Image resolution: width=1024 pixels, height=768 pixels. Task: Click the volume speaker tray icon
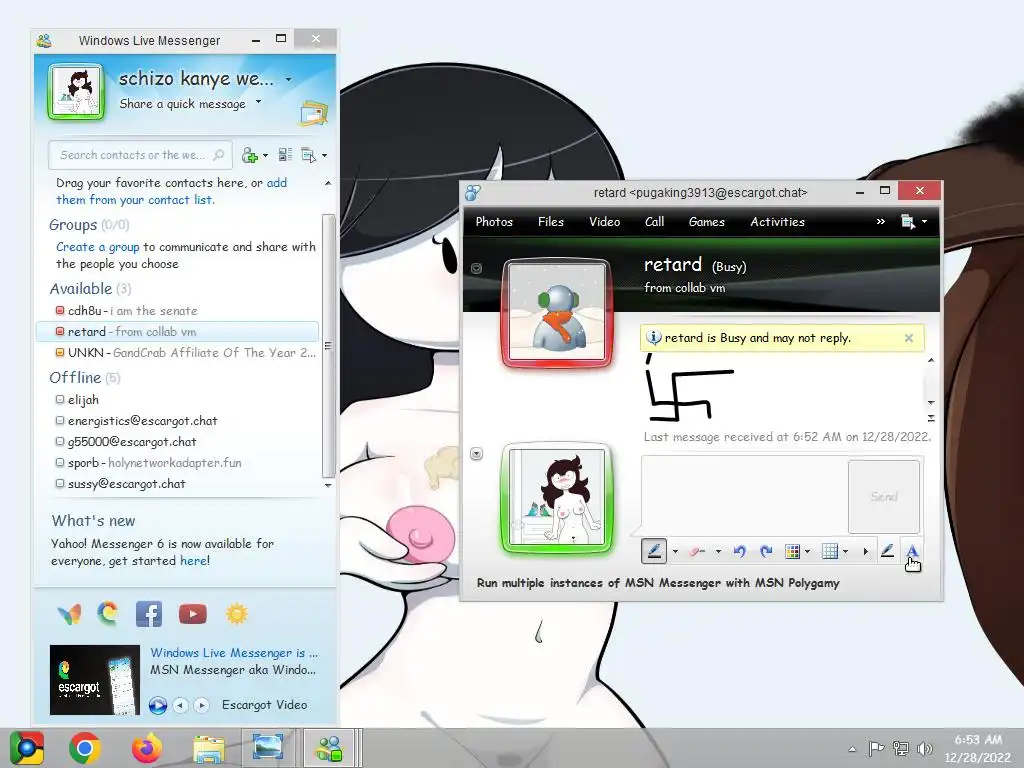click(925, 748)
